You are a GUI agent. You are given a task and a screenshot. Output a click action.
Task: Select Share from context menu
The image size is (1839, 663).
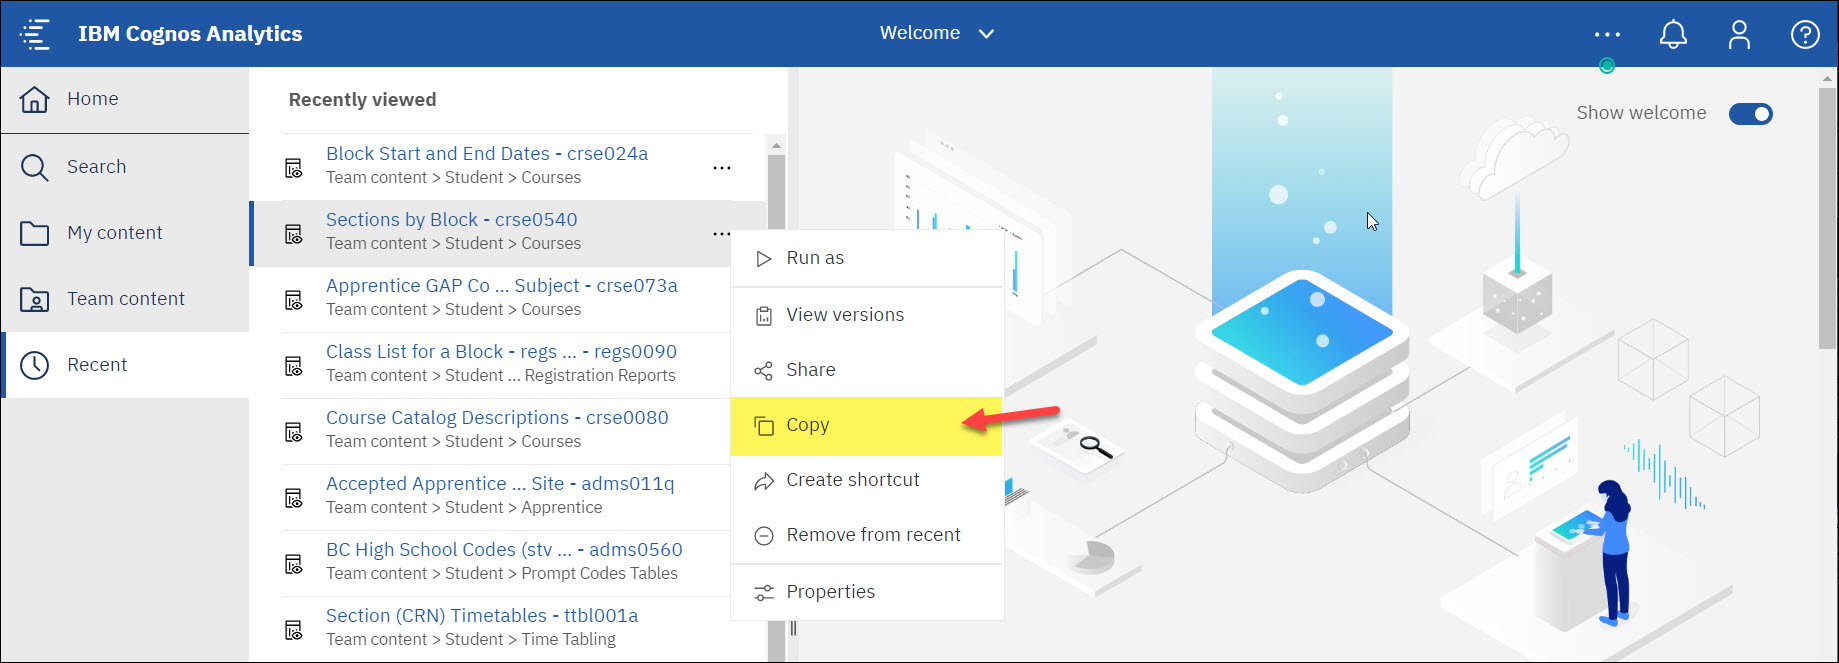pos(867,370)
